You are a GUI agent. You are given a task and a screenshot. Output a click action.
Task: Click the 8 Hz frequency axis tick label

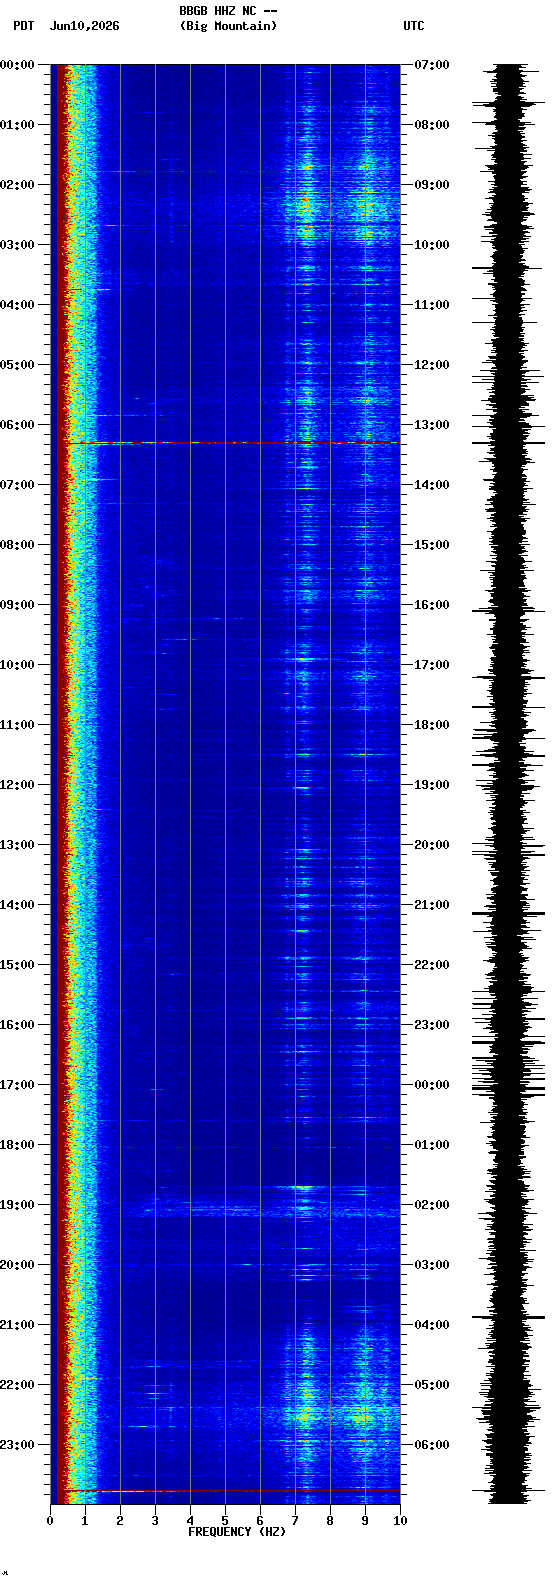pyautogui.click(x=330, y=1521)
